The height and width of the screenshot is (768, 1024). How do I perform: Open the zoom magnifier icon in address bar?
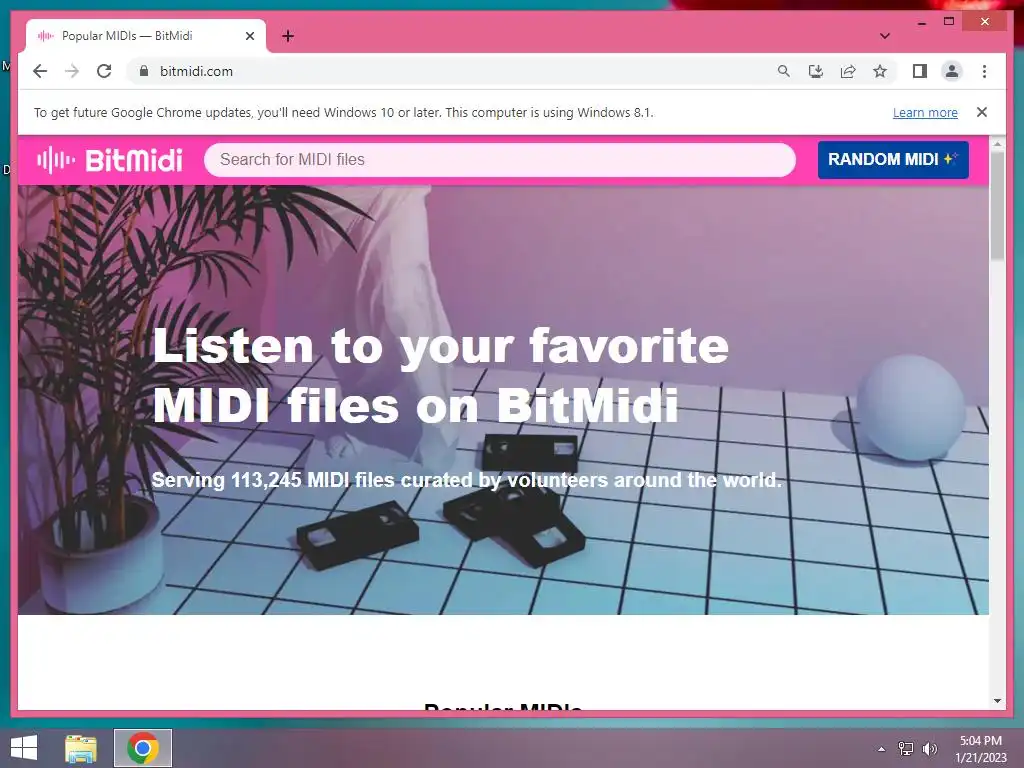click(784, 71)
